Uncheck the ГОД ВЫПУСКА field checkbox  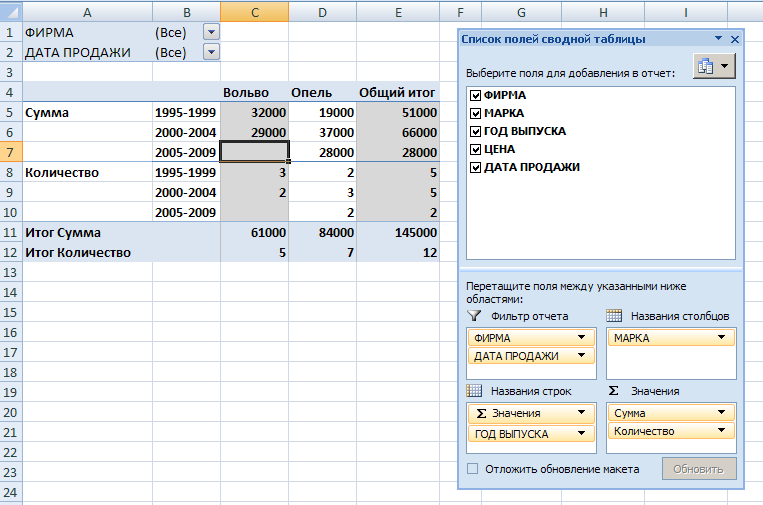(x=475, y=131)
